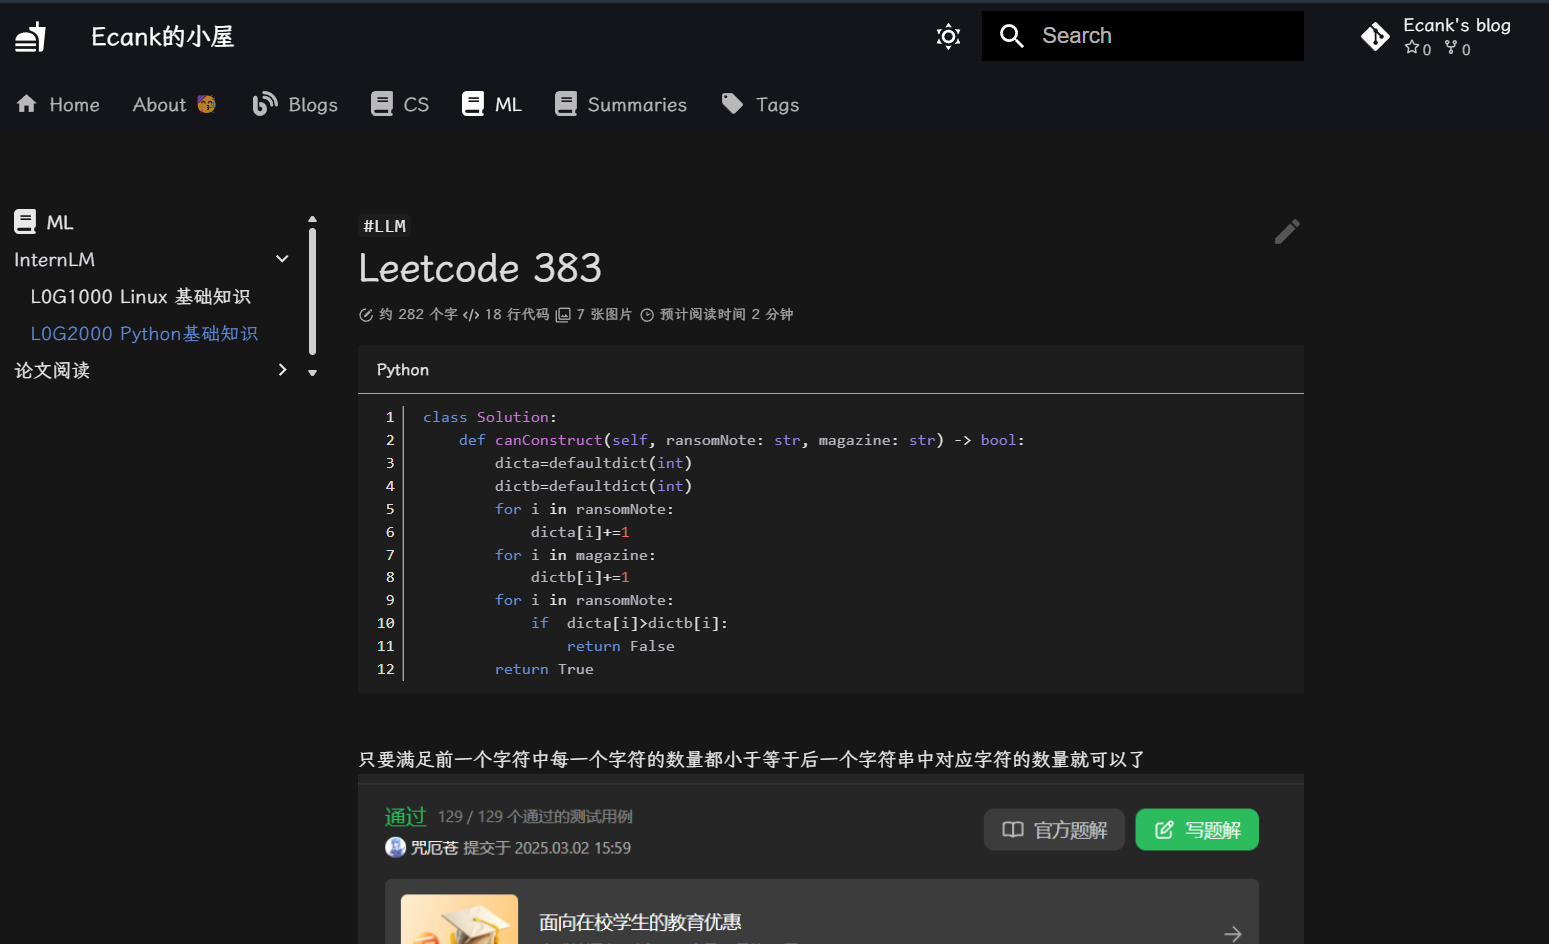This screenshot has width=1549, height=944.
Task: Open Ecank's blog git repository link
Action: (1436, 36)
